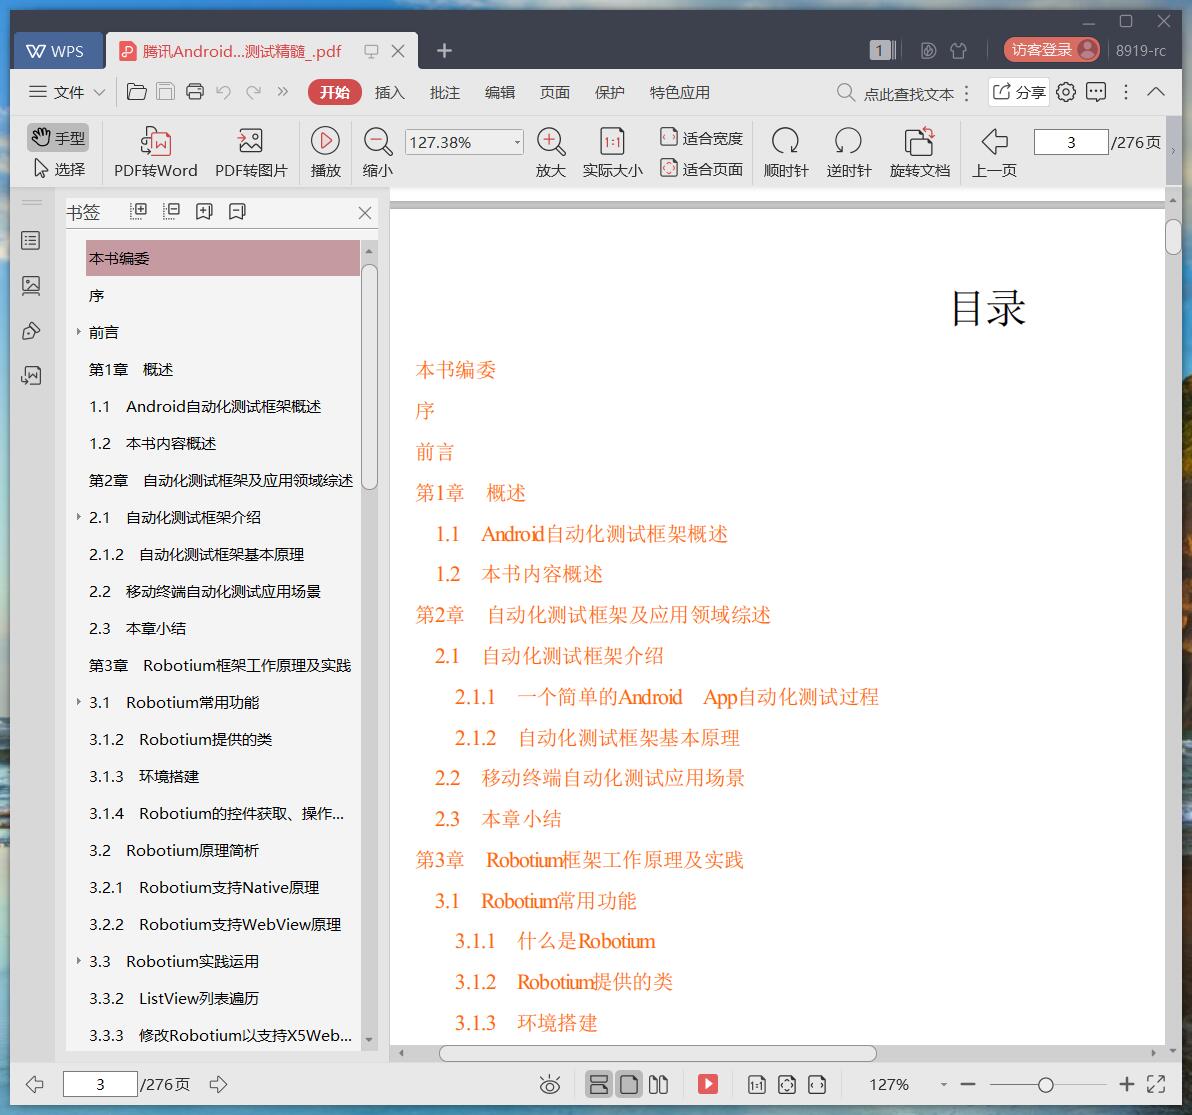Open the 特色应用 ribbon tab
Viewport: 1192px width, 1115px height.
click(x=679, y=92)
